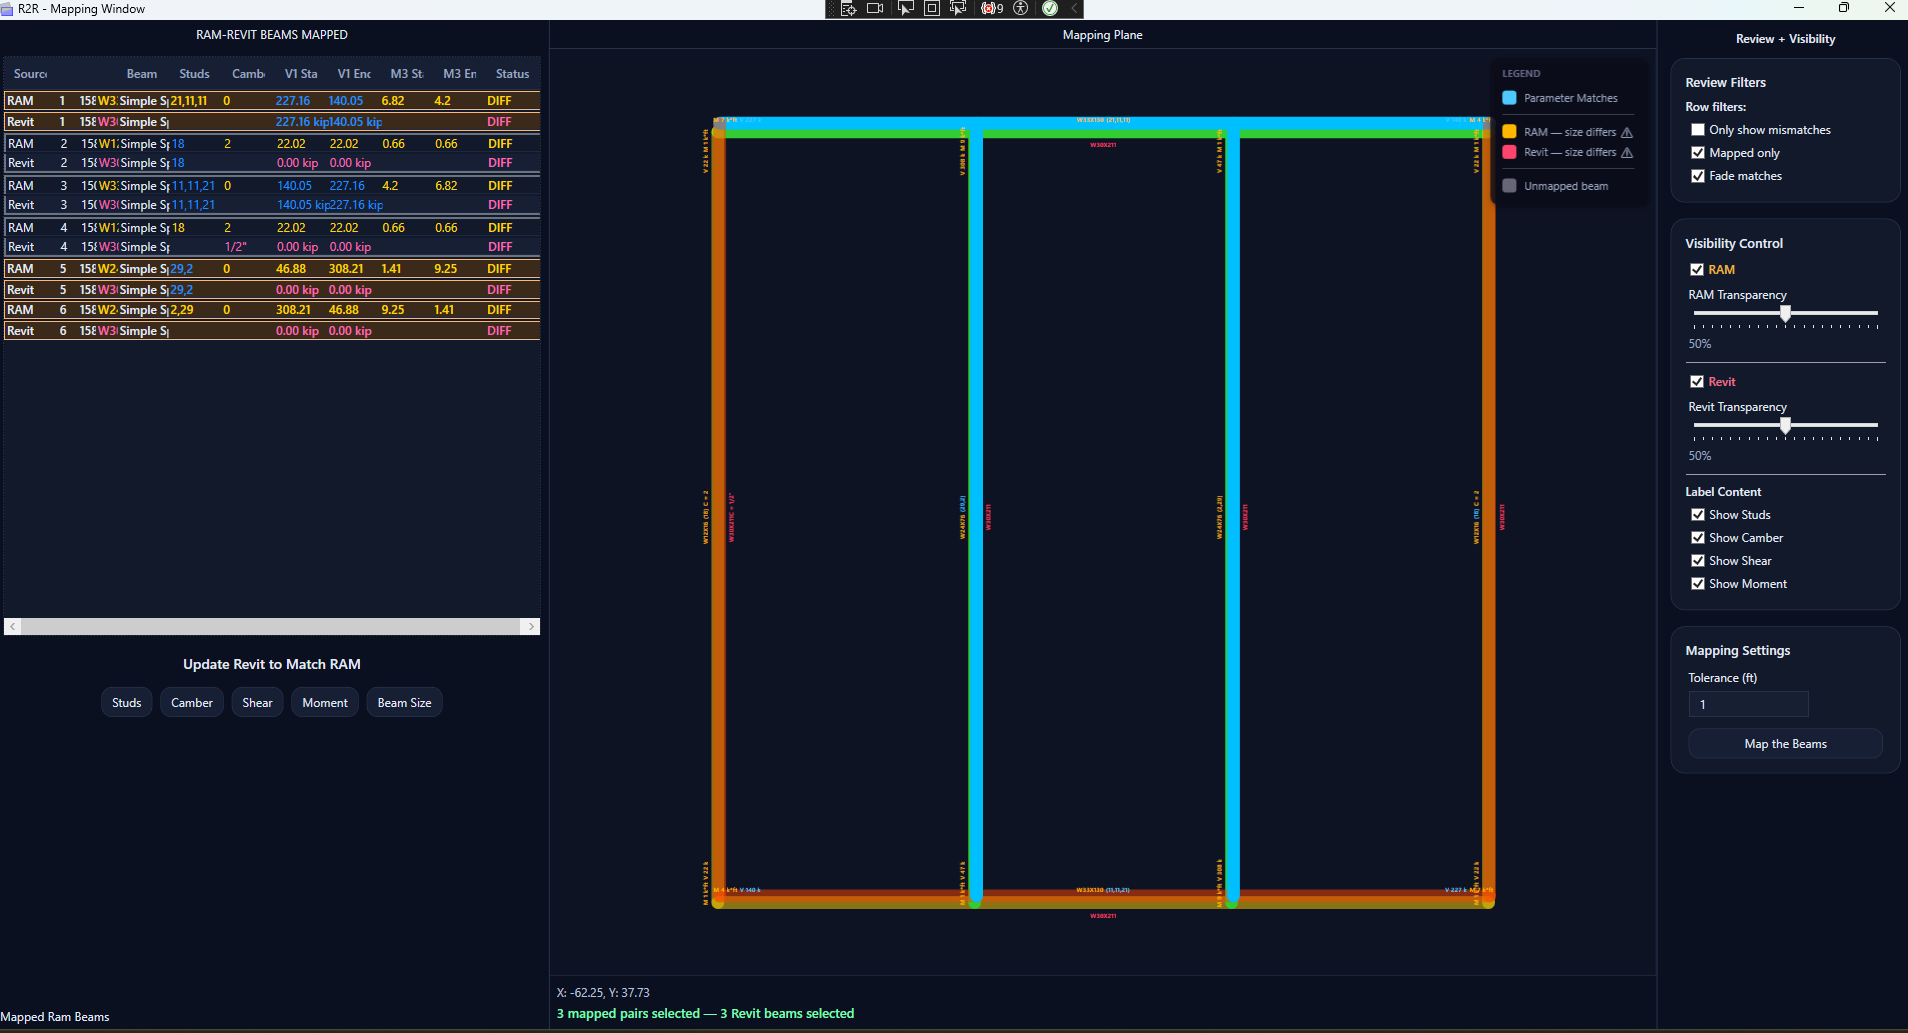Enable Only show mismatches filter
Image resolution: width=1908 pixels, height=1033 pixels.
click(x=1698, y=130)
